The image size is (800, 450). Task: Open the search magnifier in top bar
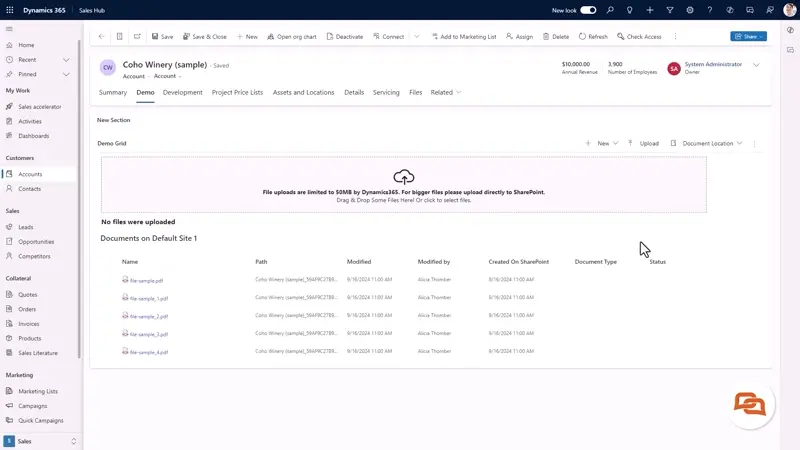pos(610,10)
